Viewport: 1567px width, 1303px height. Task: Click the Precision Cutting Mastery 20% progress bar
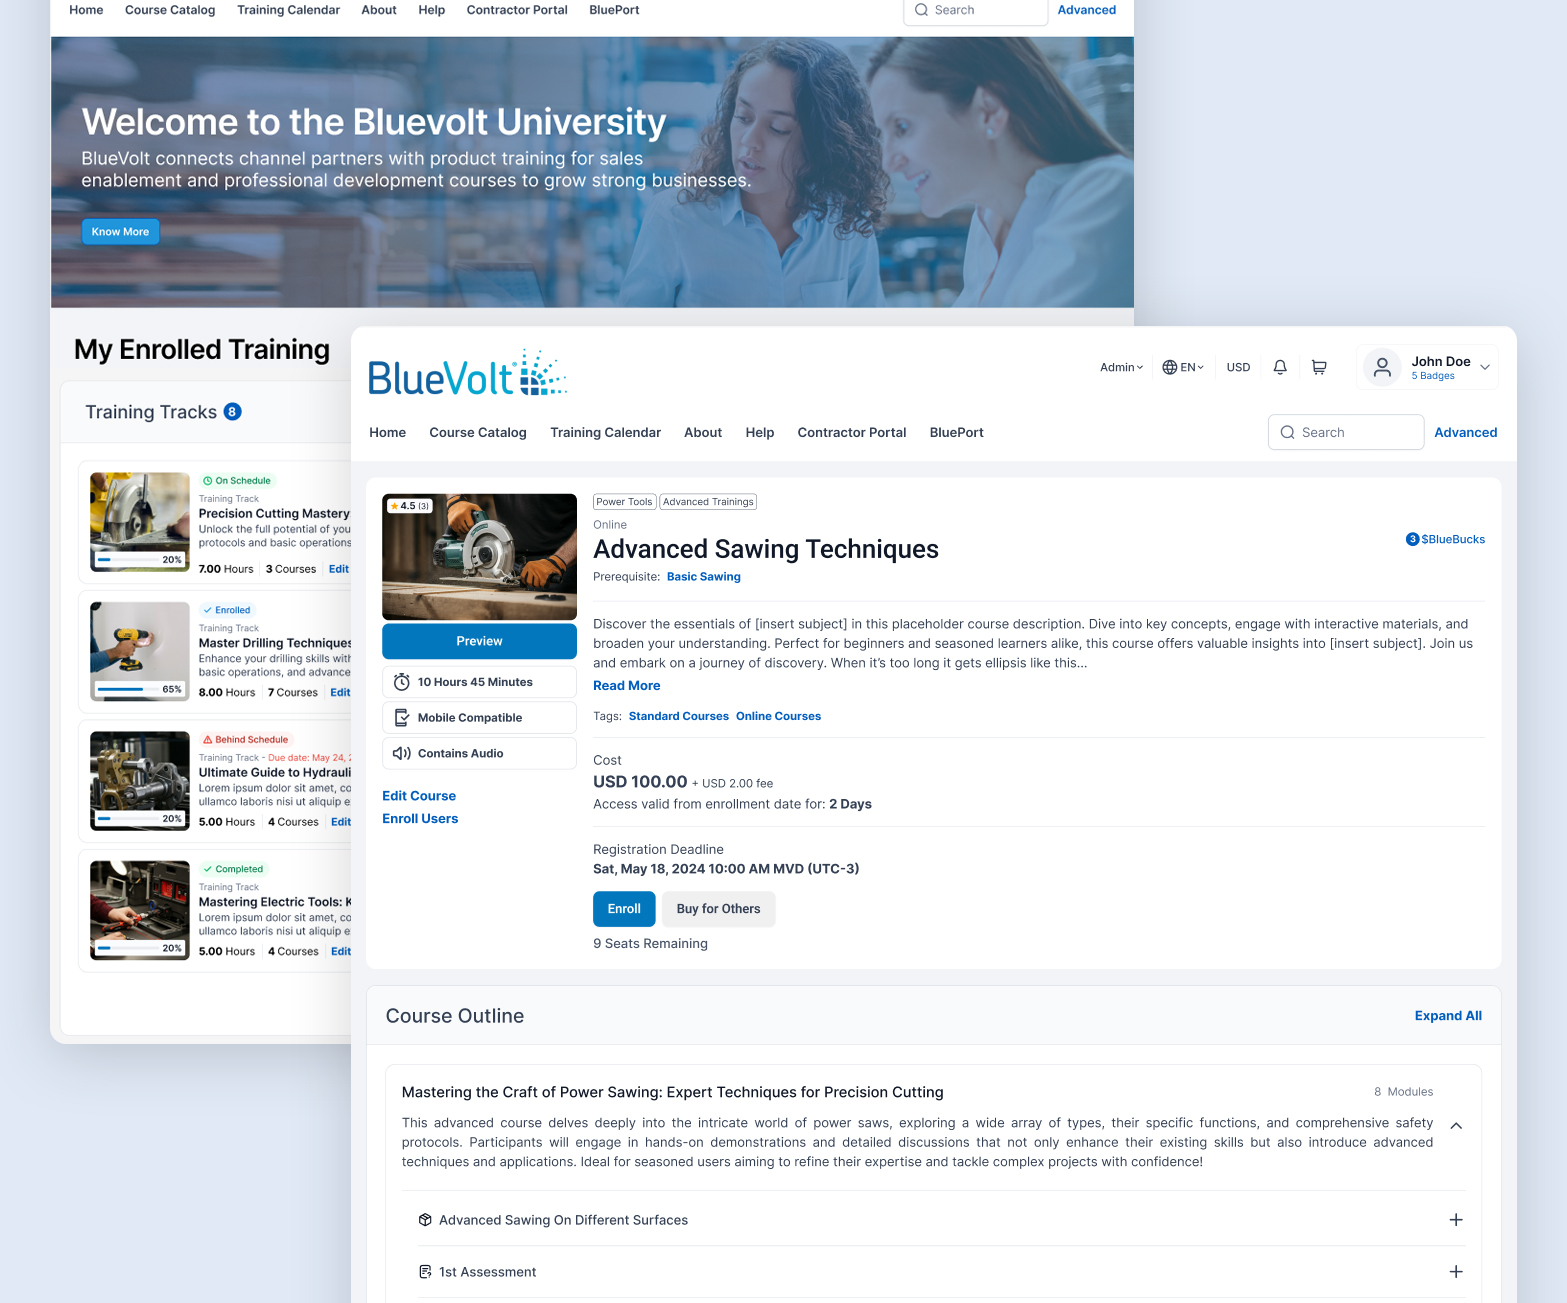coord(127,560)
